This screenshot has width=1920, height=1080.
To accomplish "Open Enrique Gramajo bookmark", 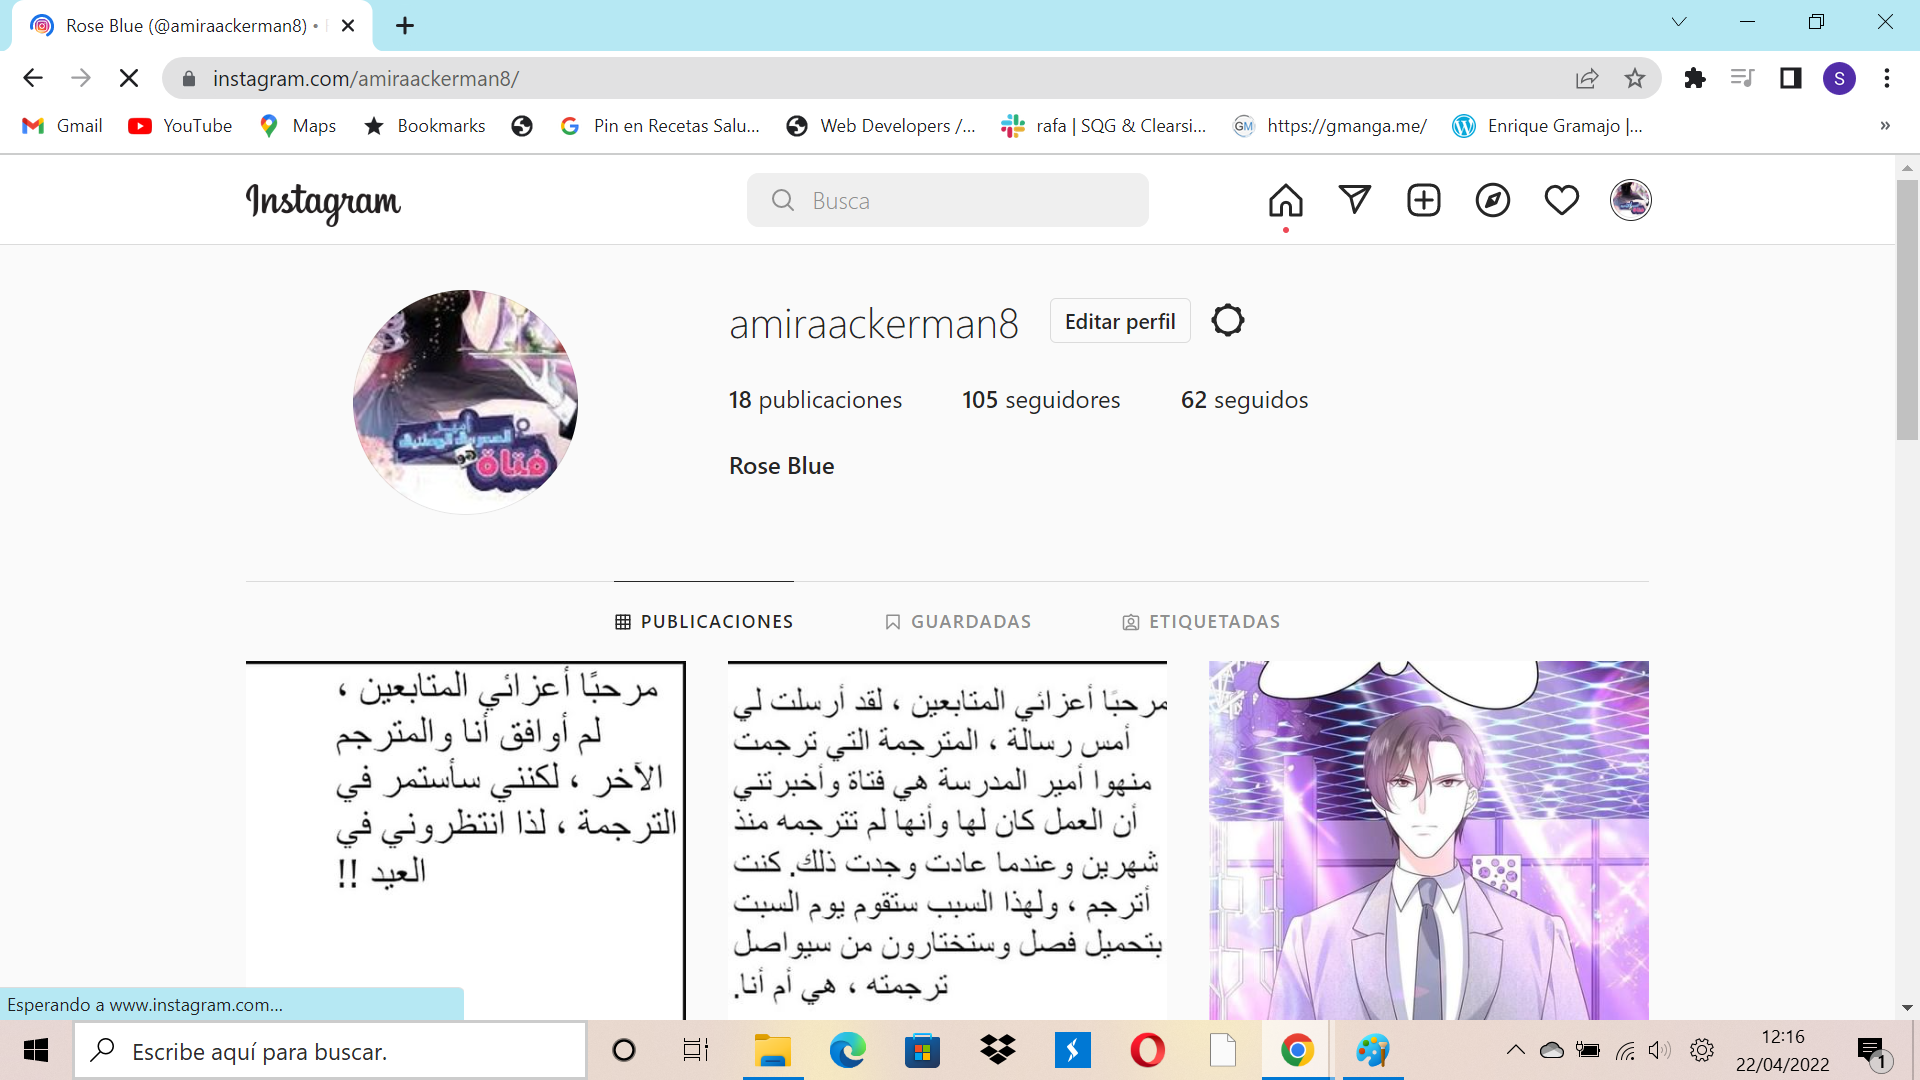I will click(1548, 126).
